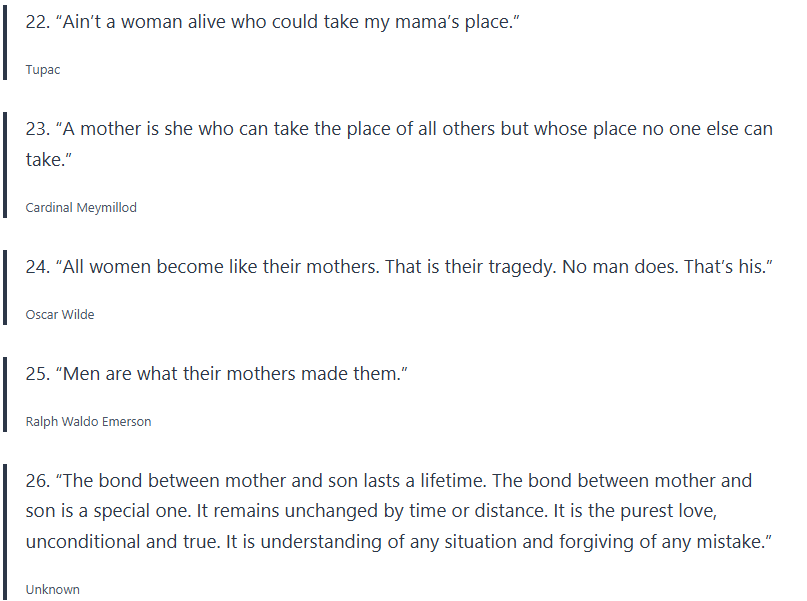Click the vertical bar beside the Tupac quote
The image size is (807, 601).
[5, 43]
